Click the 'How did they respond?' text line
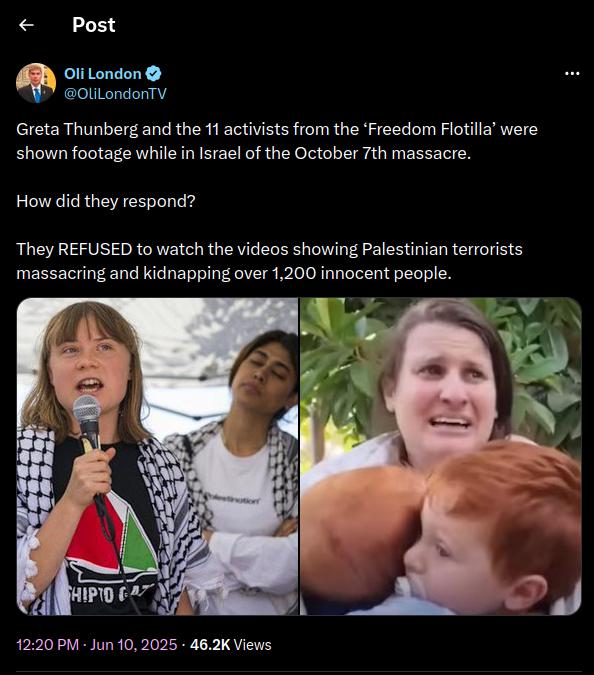594x675 pixels. coord(106,201)
